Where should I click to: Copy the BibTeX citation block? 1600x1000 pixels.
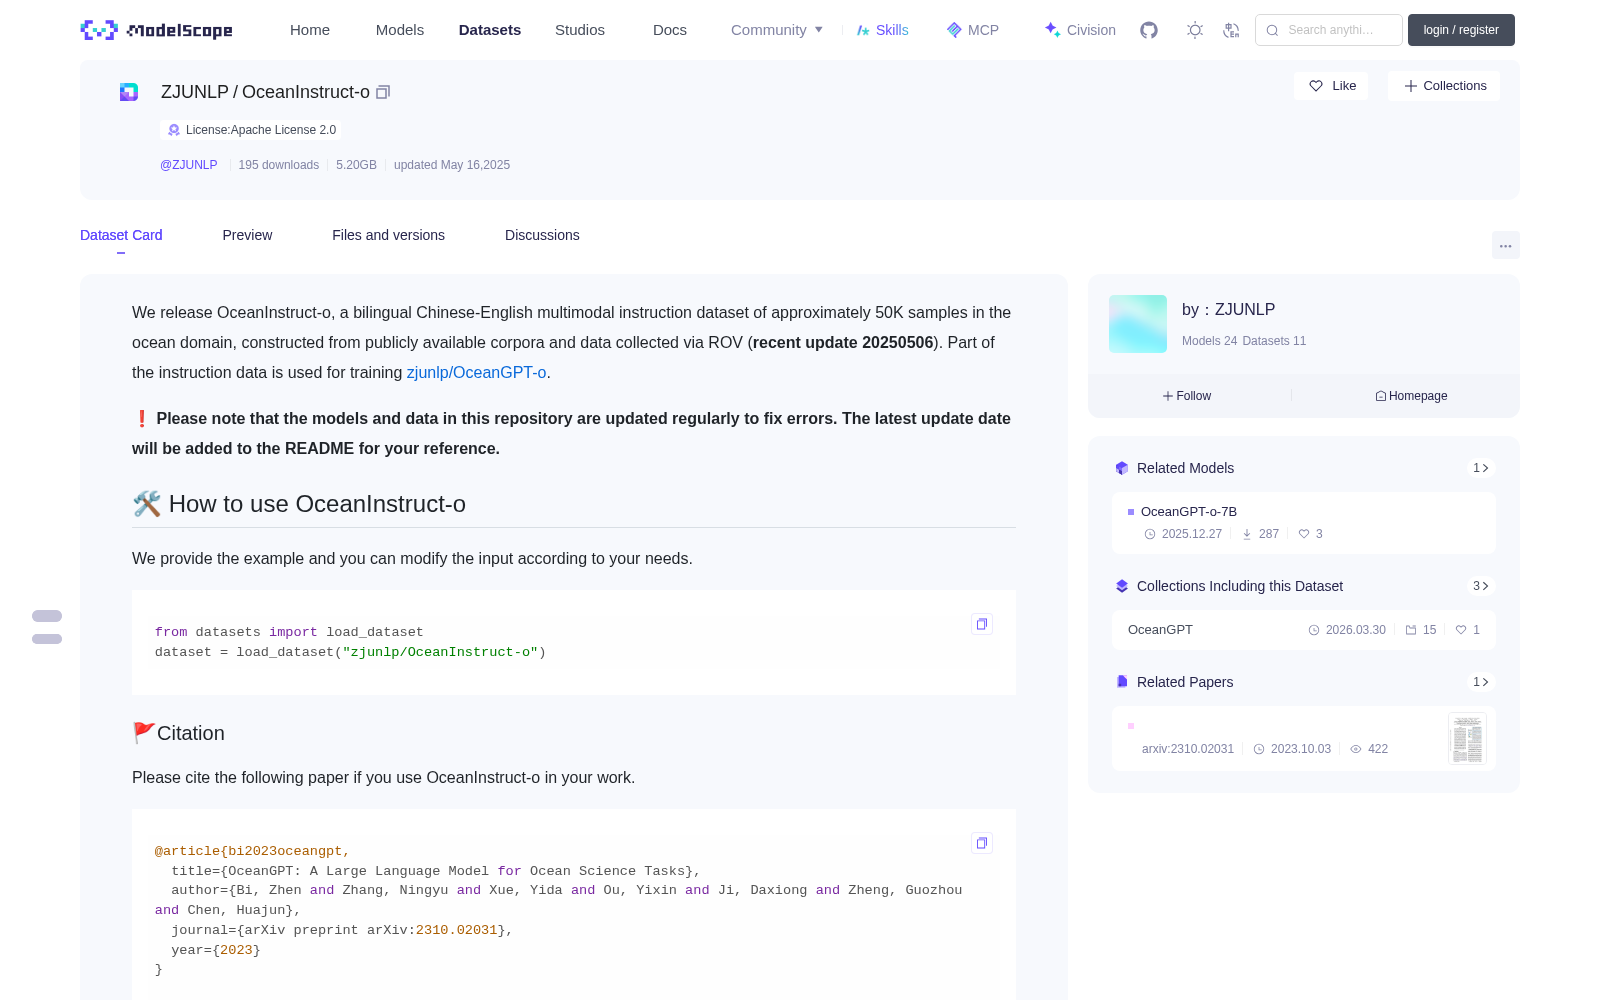click(x=982, y=843)
